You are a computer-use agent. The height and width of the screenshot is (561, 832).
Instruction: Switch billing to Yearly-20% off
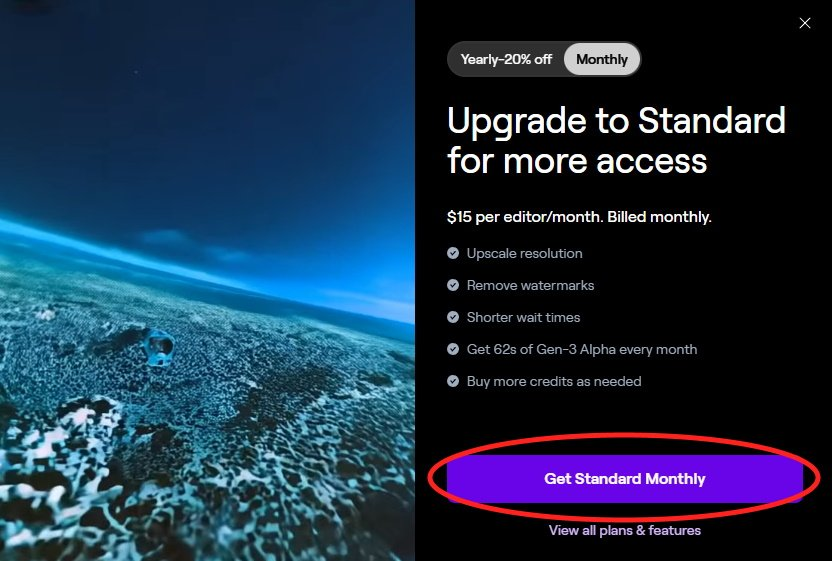(x=506, y=59)
